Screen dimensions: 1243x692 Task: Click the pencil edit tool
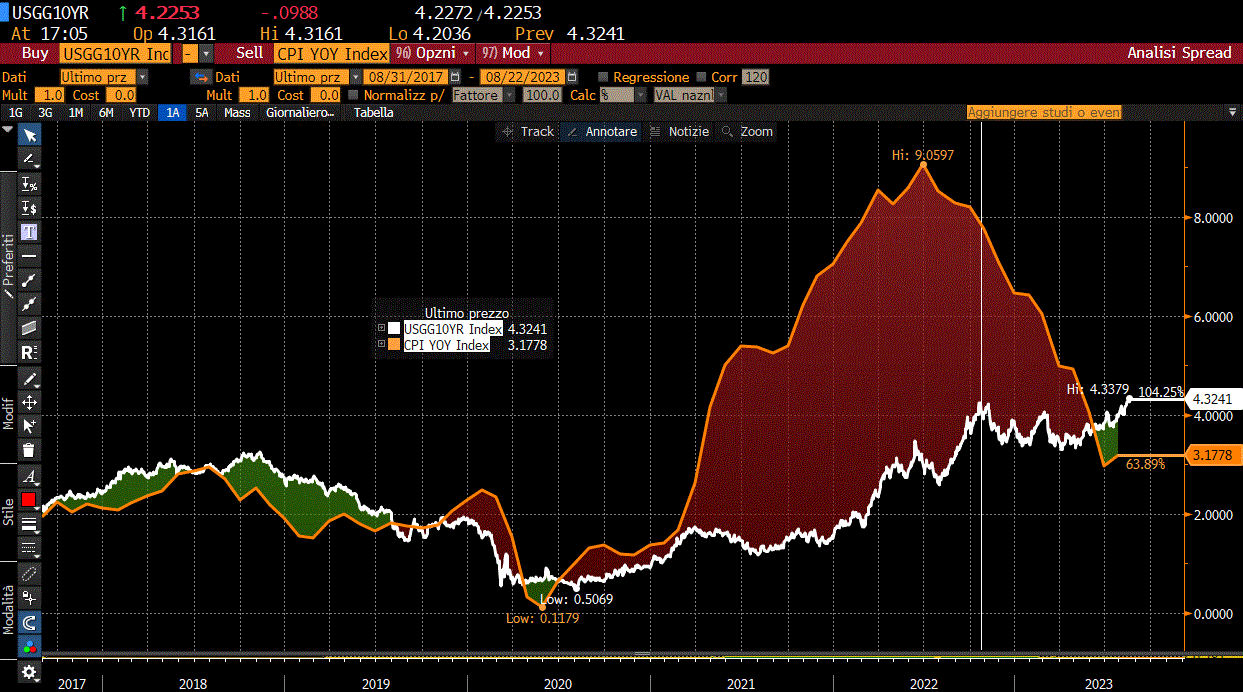30,379
